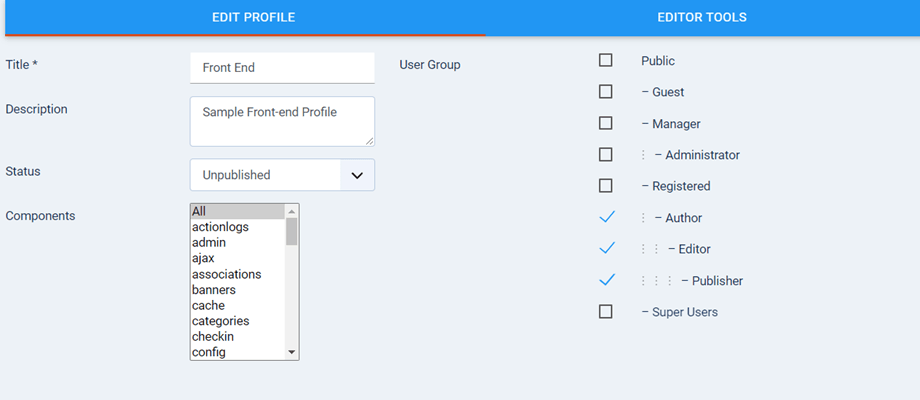Switch to the Editor Tools tab
This screenshot has width=920, height=400.
tap(702, 18)
